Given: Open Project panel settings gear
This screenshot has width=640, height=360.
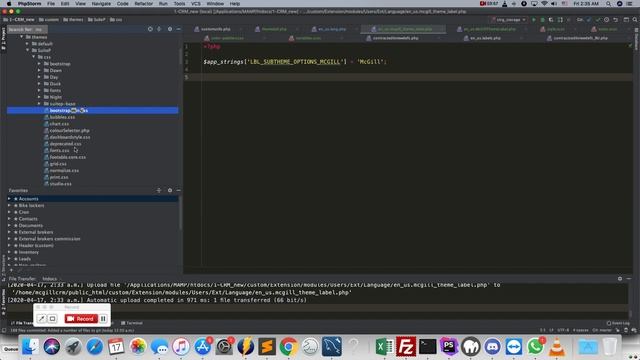Looking at the screenshot, I should click(170, 29).
